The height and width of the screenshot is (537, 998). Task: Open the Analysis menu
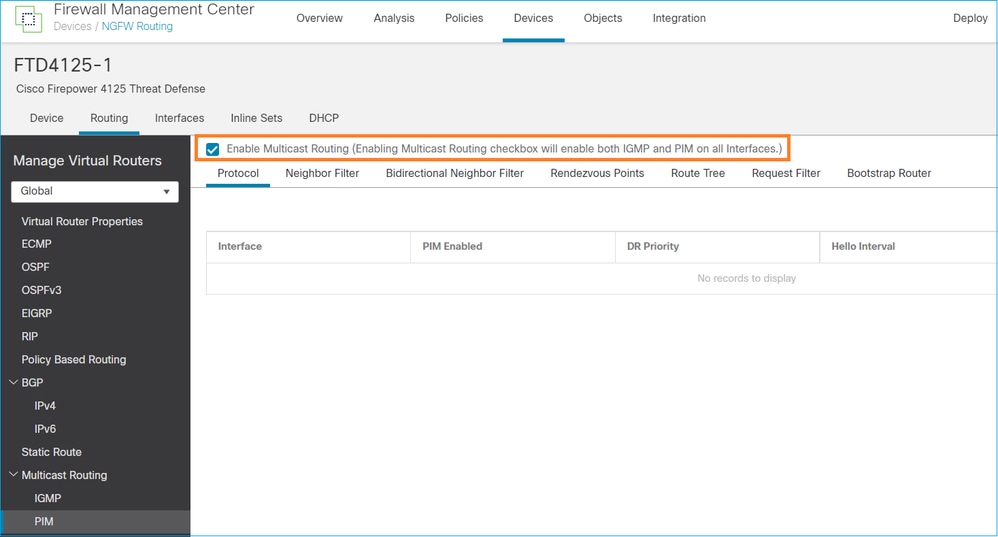coord(394,18)
